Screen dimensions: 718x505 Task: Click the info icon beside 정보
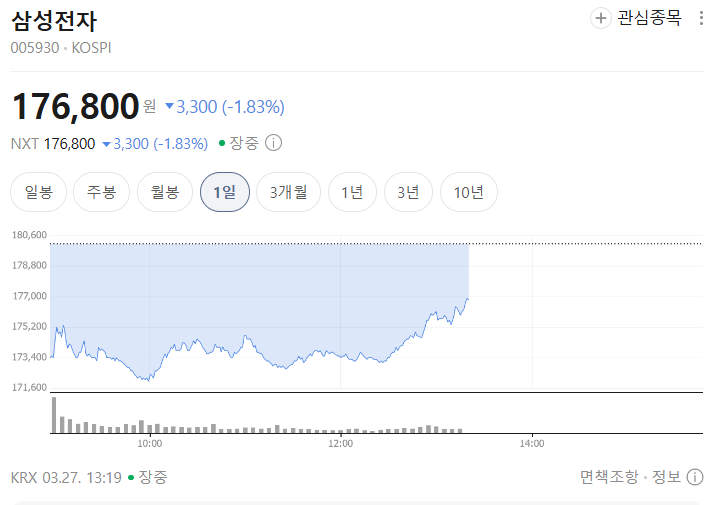[x=693, y=477]
